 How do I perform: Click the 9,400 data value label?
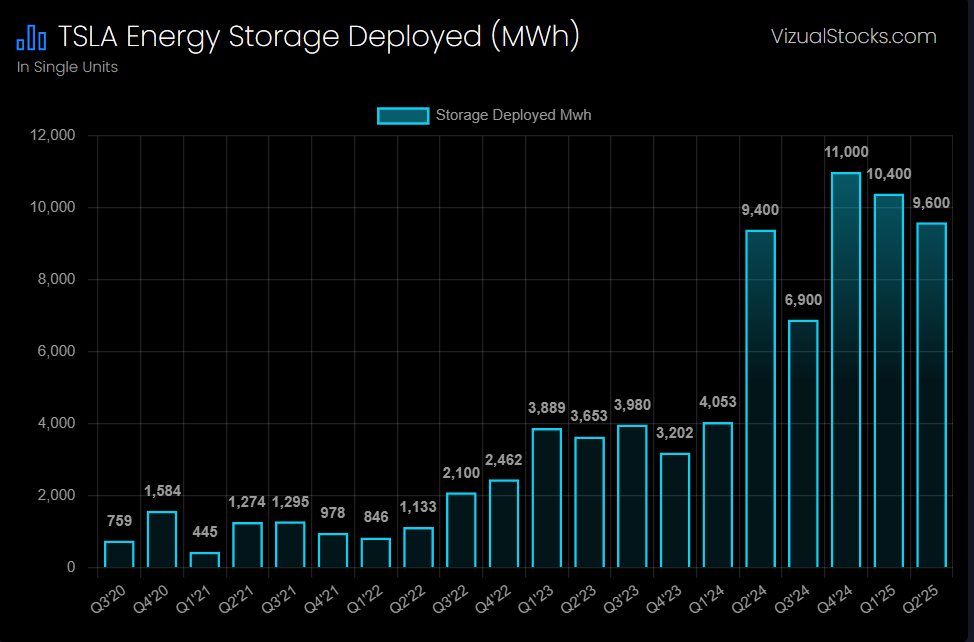tap(760, 210)
